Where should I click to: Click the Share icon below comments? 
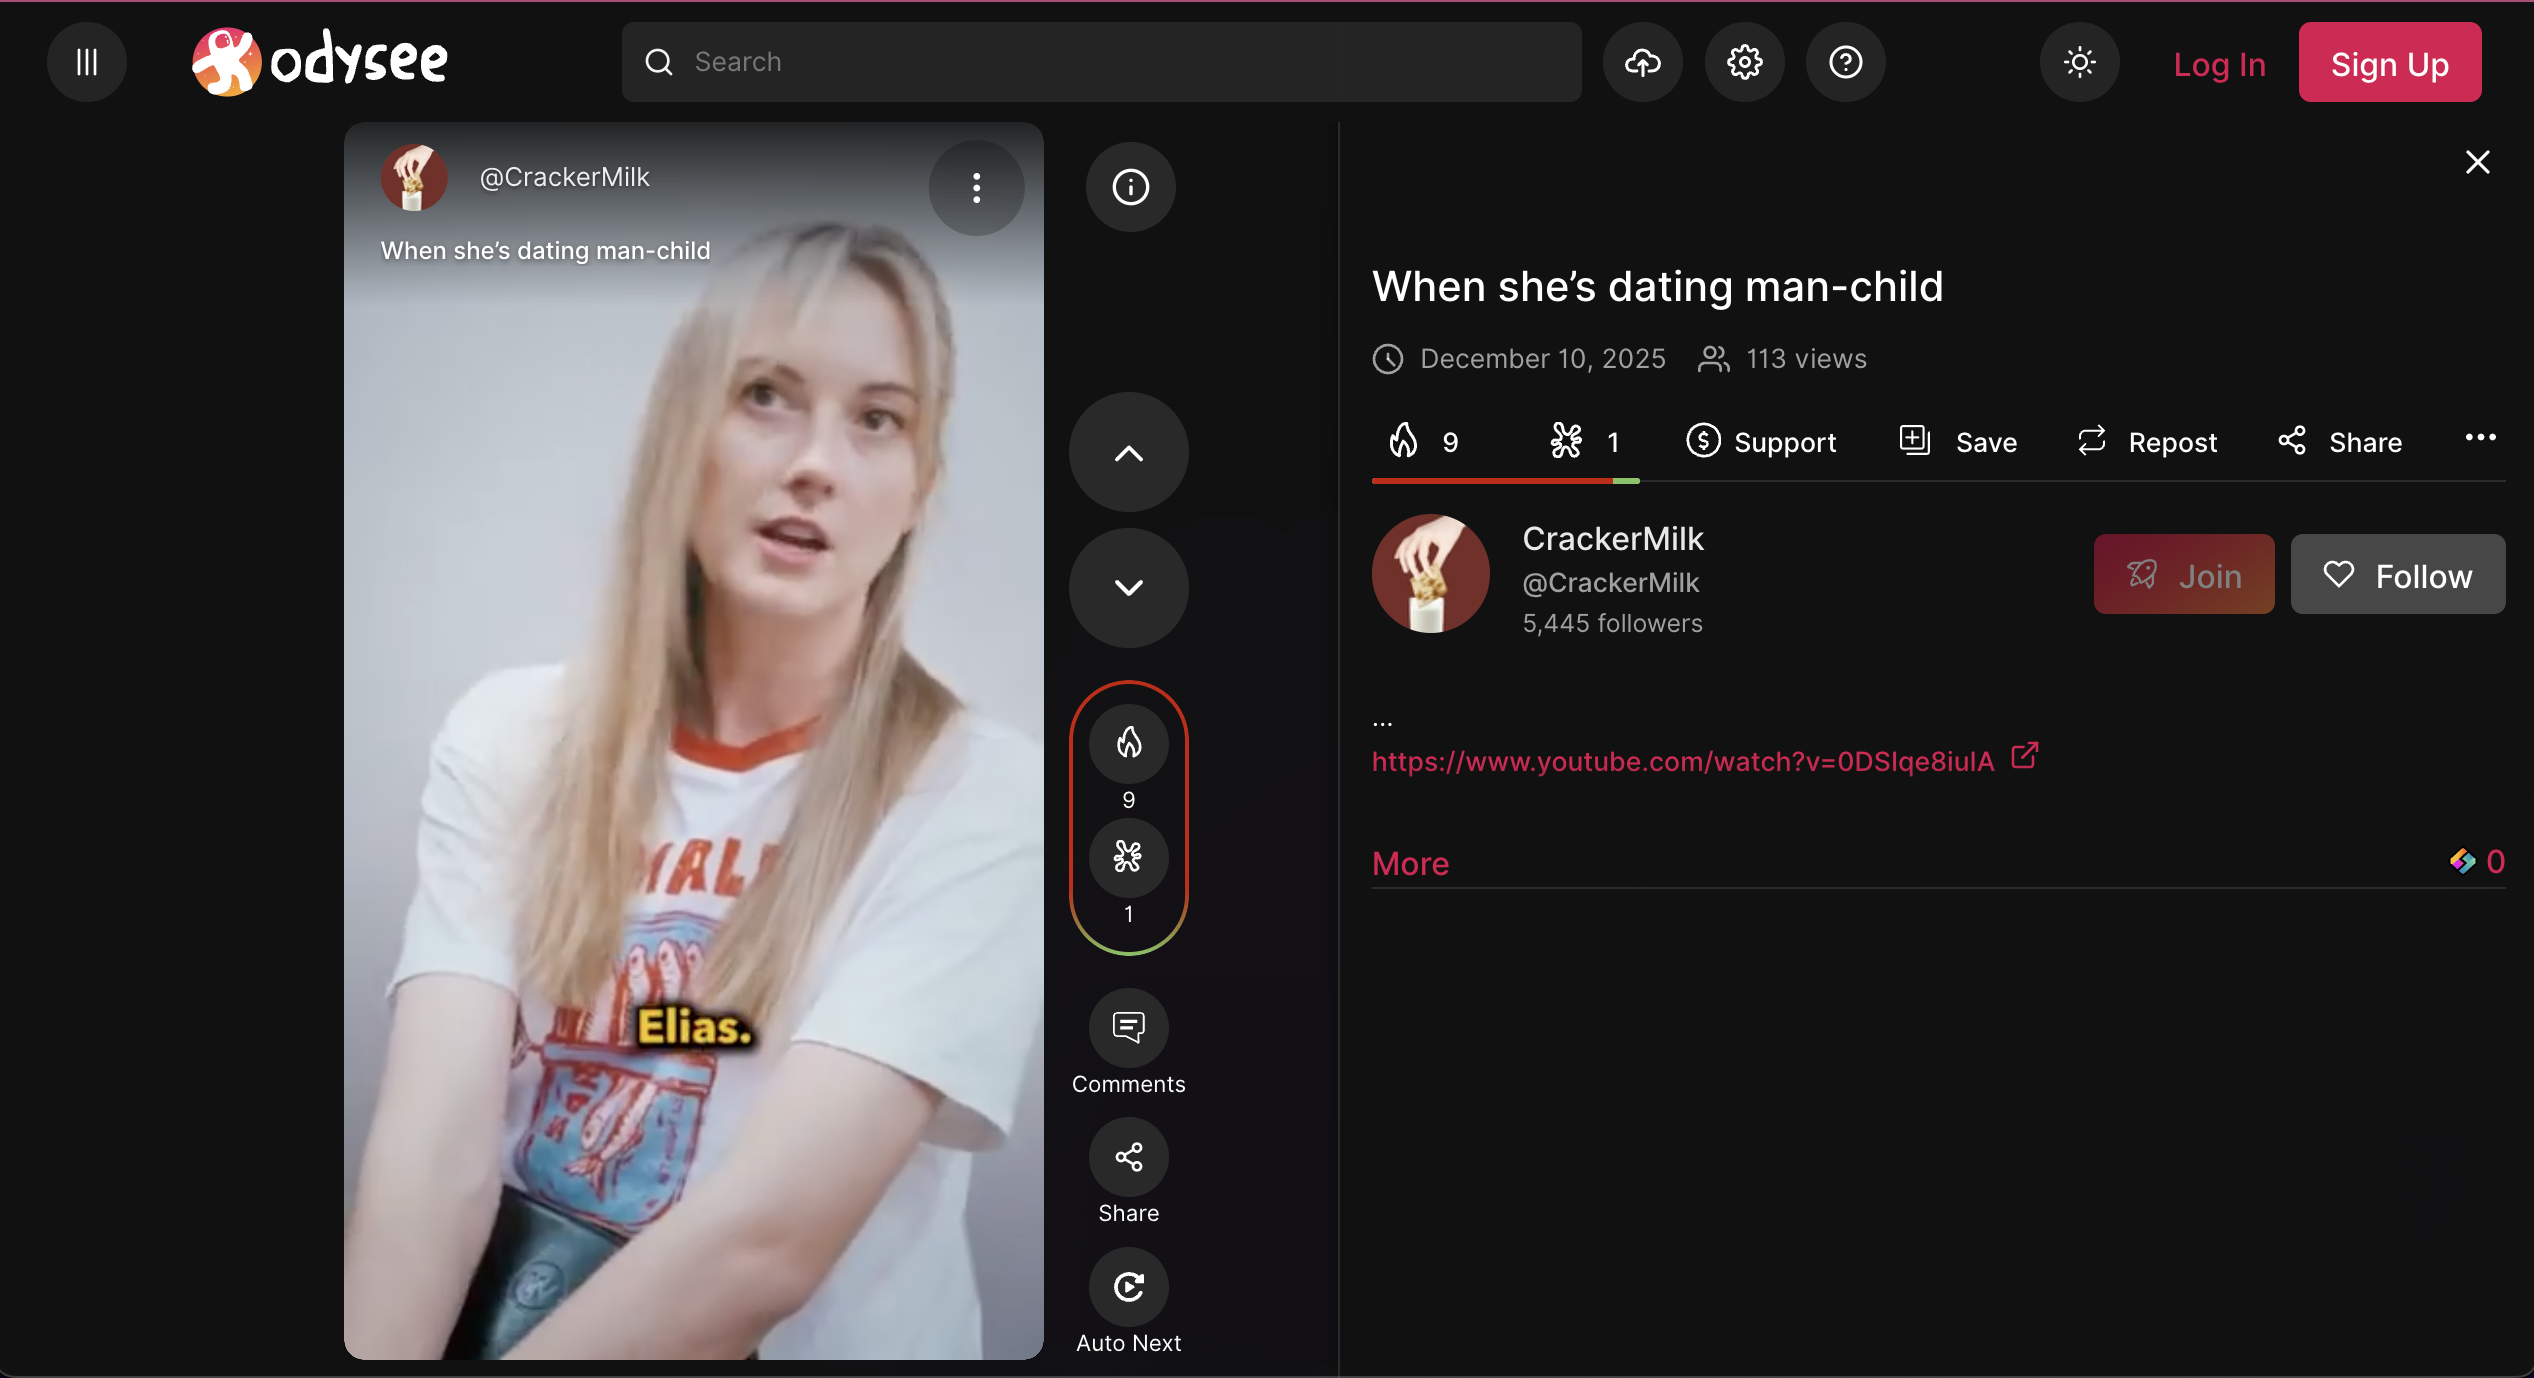[x=1128, y=1158]
